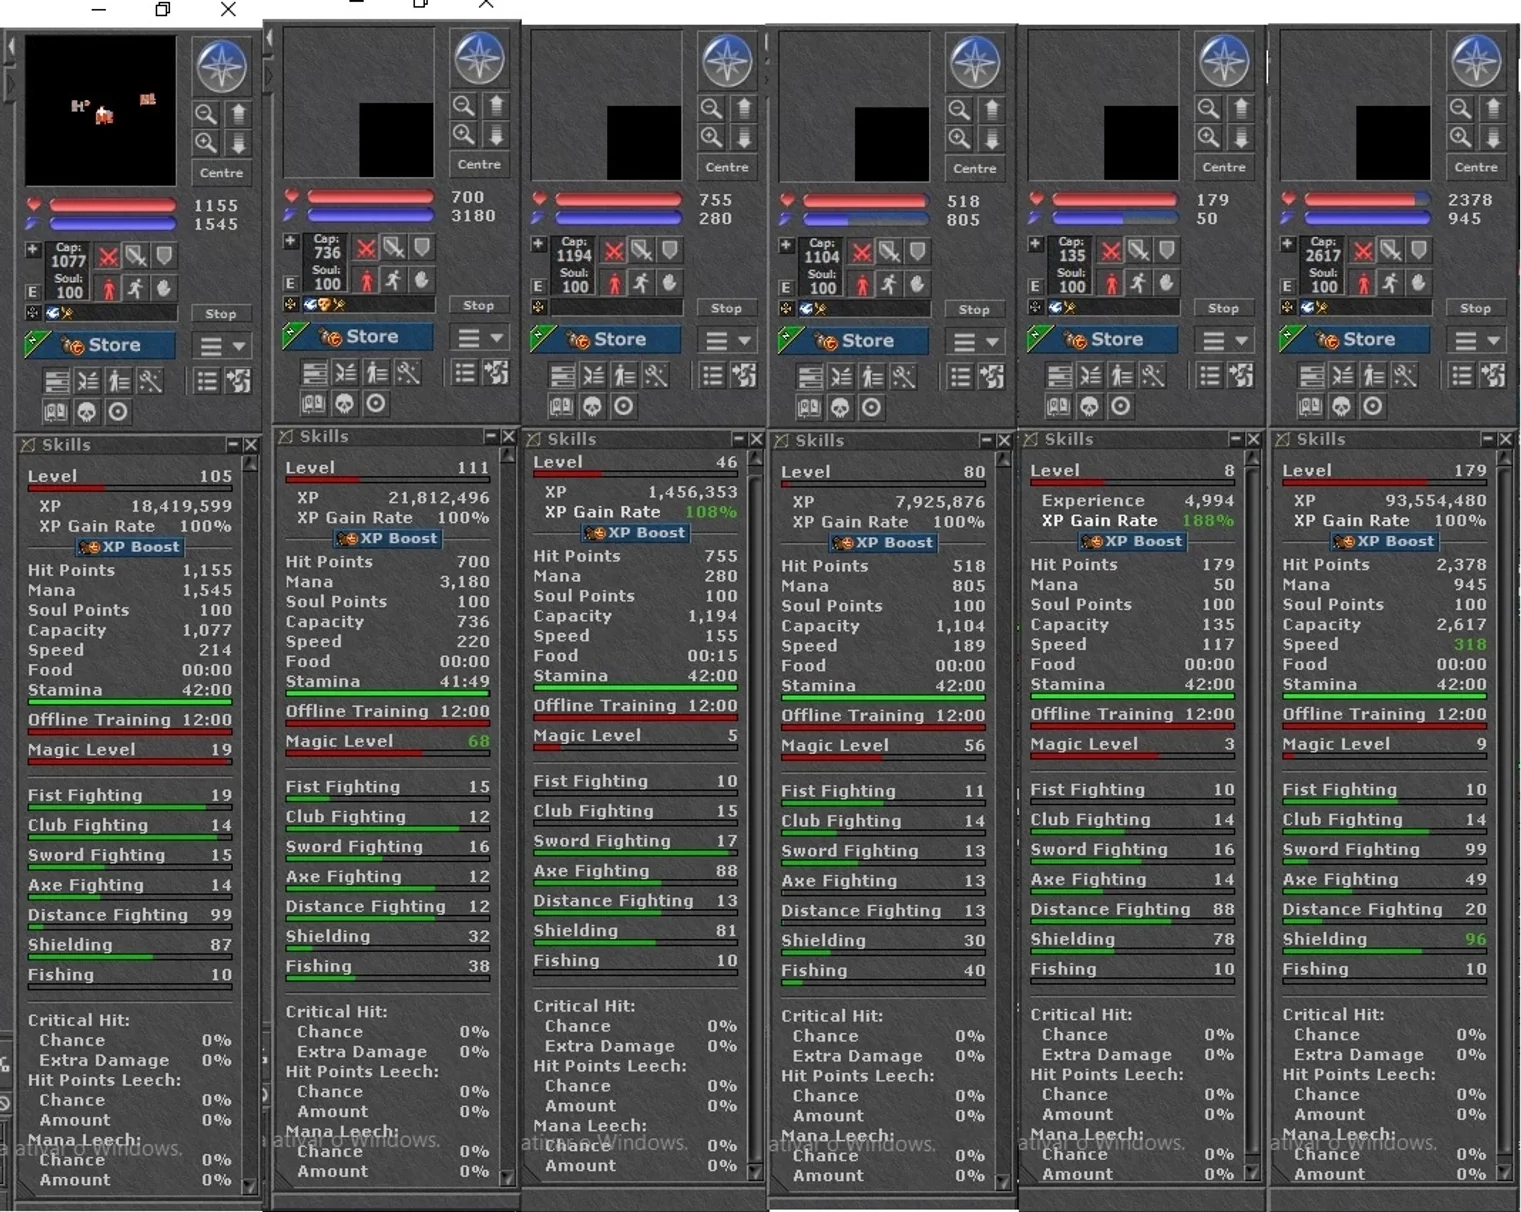Click XP Boost under XP Gain Rate 188%

1132,541
